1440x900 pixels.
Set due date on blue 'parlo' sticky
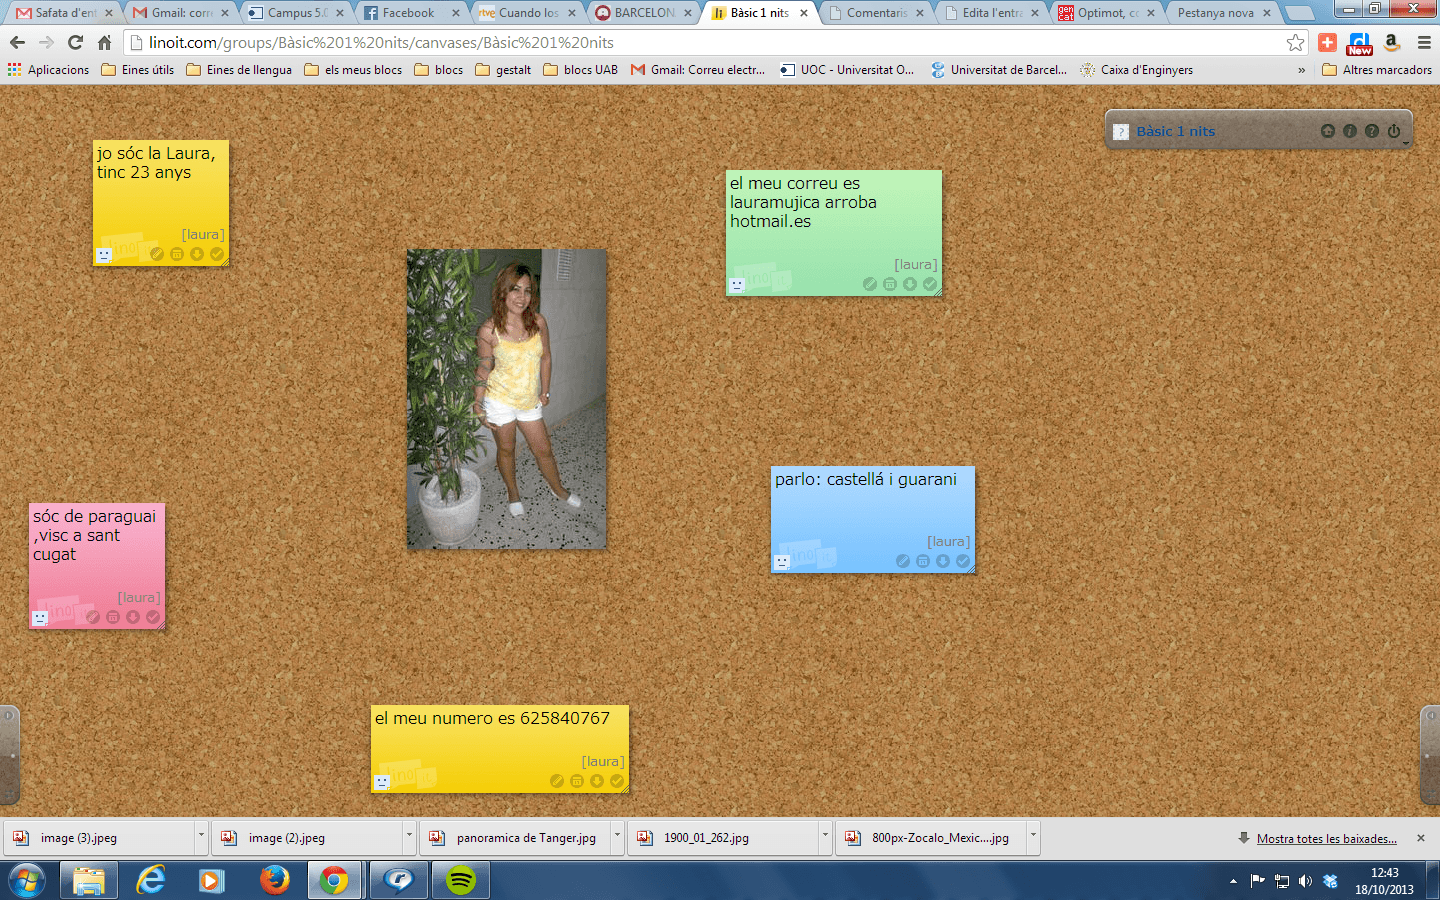pyautogui.click(x=923, y=561)
